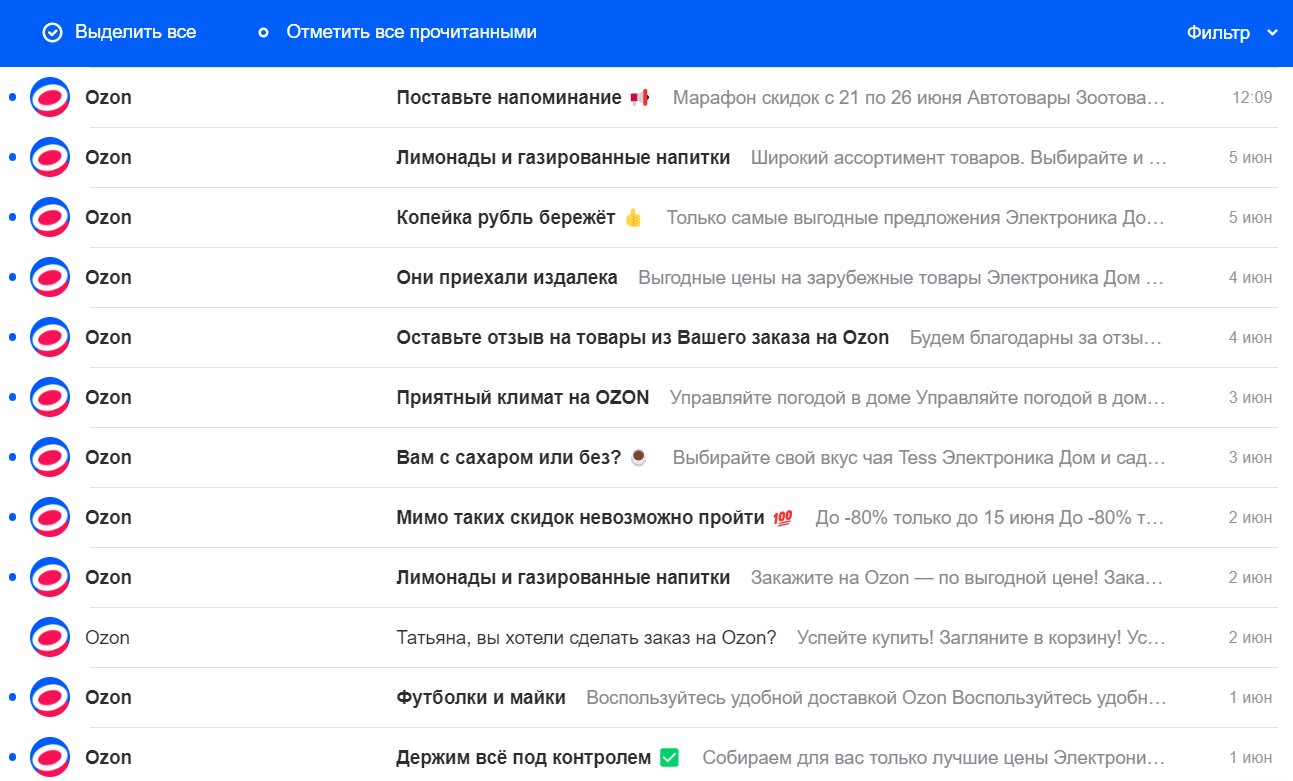Screen dimensions: 1293x781
Task: Click preview 'Широкий ассортимент товаров'
Action: point(886,157)
